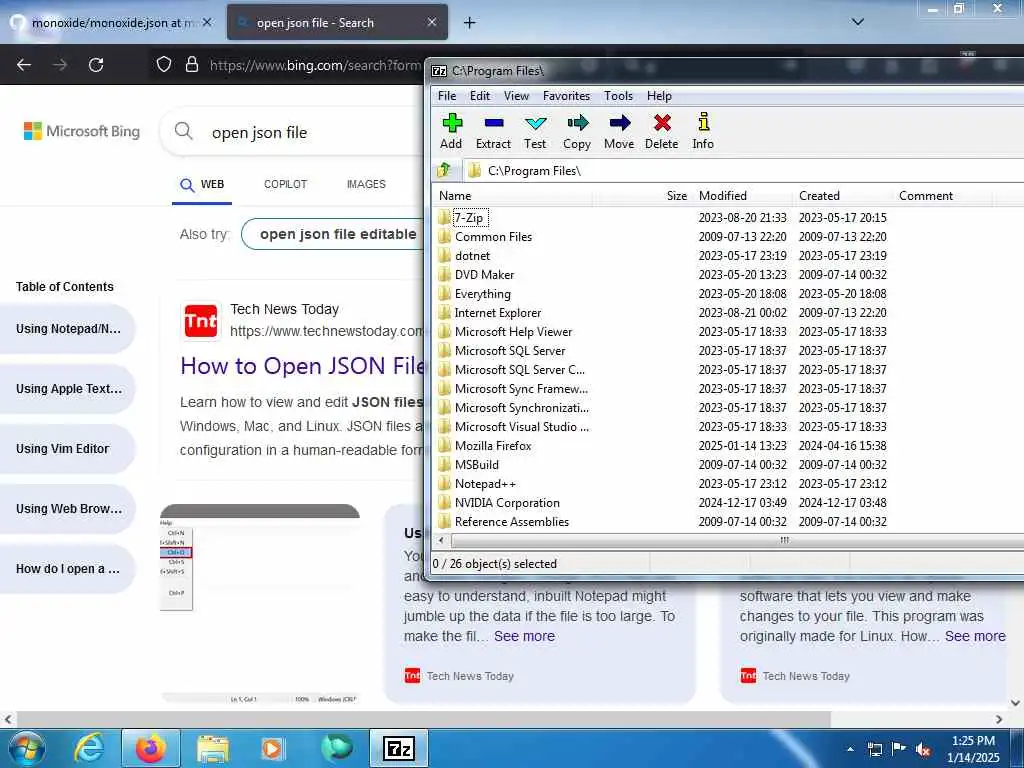Select the WEB search tab
The image size is (1024, 768).
click(x=202, y=185)
